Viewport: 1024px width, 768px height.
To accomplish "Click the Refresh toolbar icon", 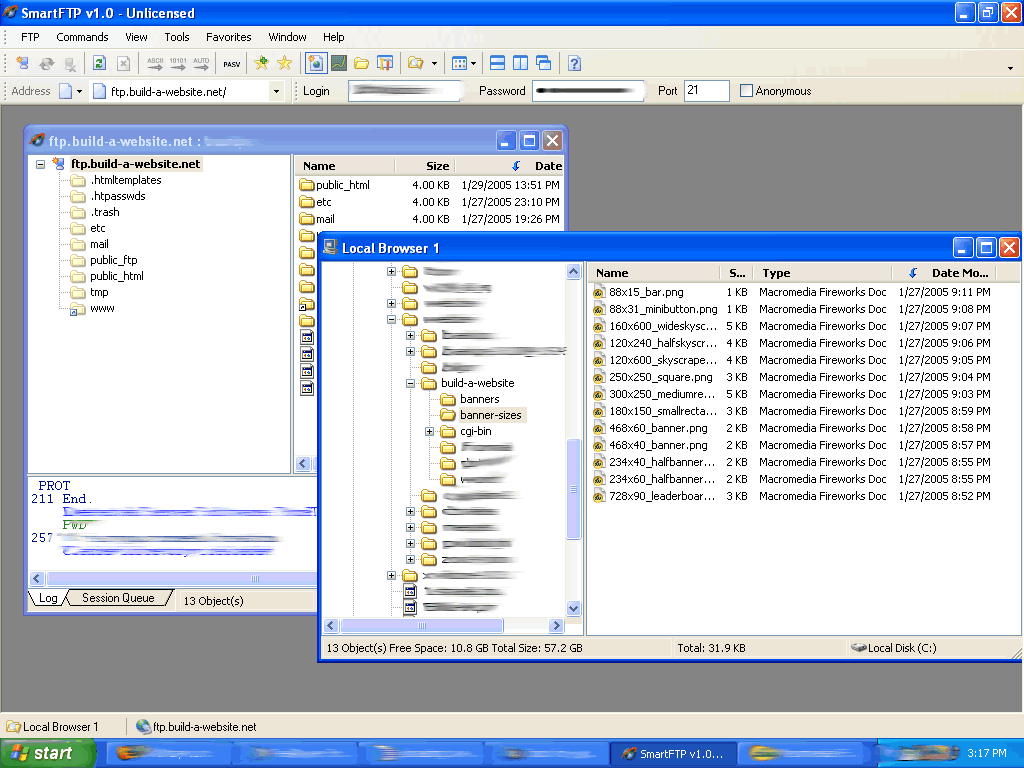I will 99,63.
